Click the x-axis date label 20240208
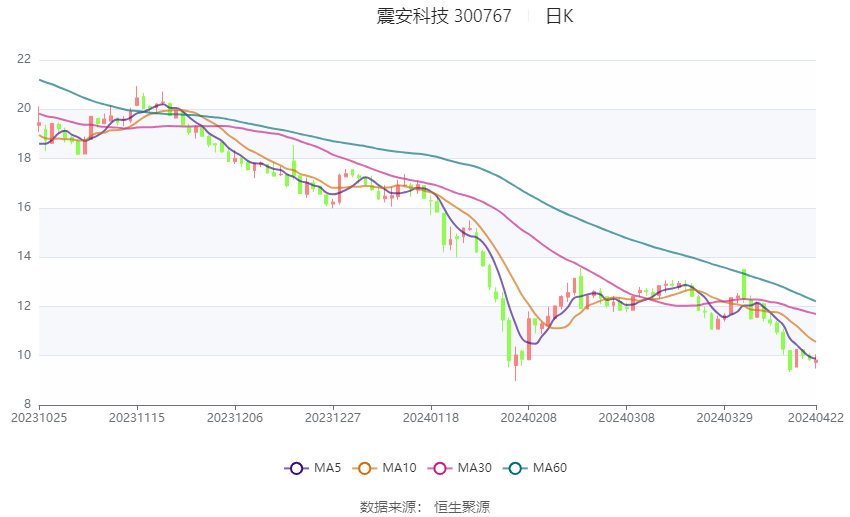 pyautogui.click(x=529, y=418)
